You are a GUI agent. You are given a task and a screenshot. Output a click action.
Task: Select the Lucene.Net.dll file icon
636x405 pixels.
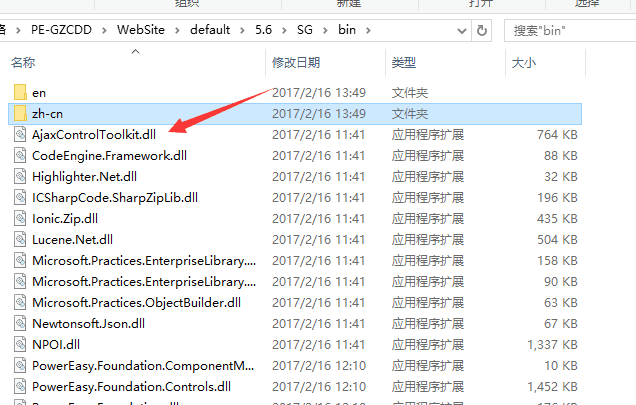(x=20, y=239)
